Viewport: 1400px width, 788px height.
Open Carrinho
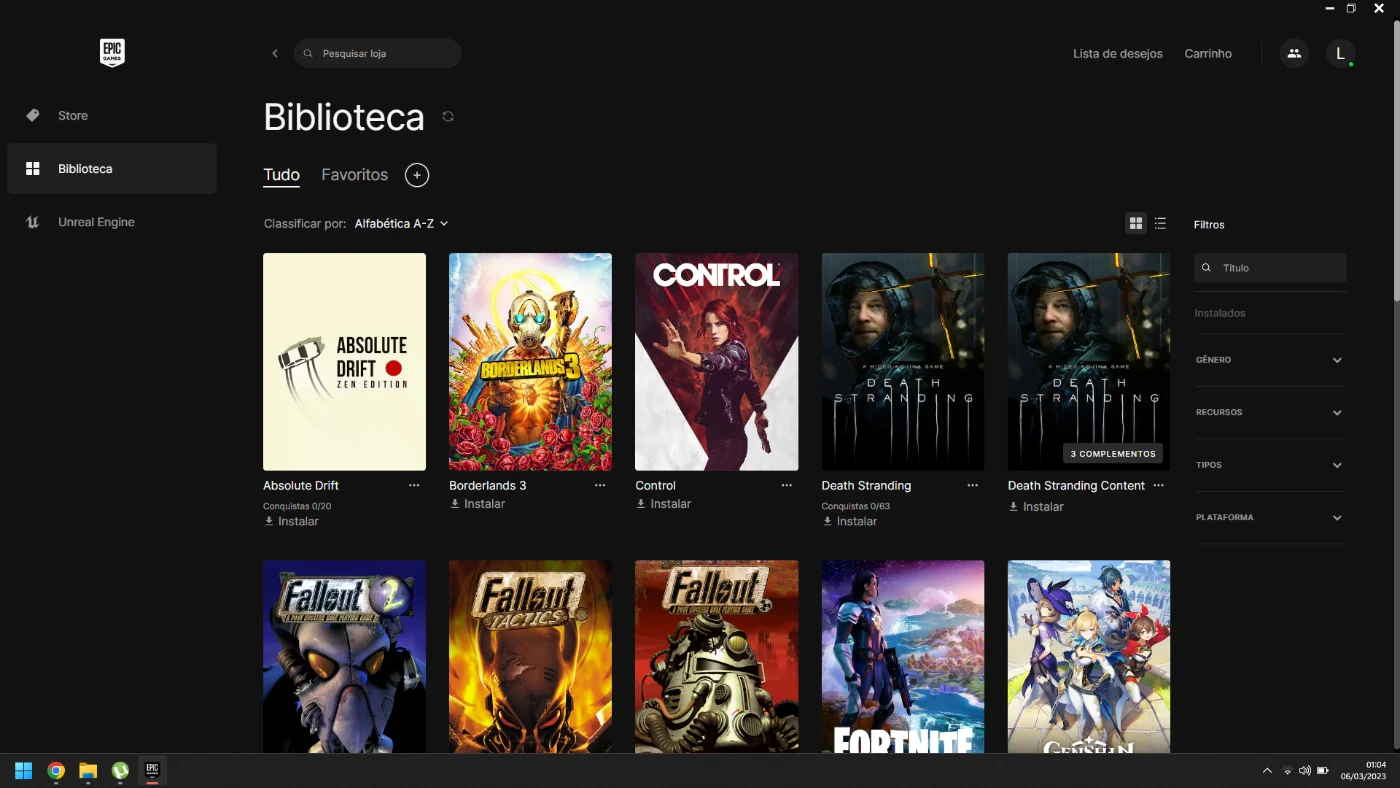coord(1208,54)
